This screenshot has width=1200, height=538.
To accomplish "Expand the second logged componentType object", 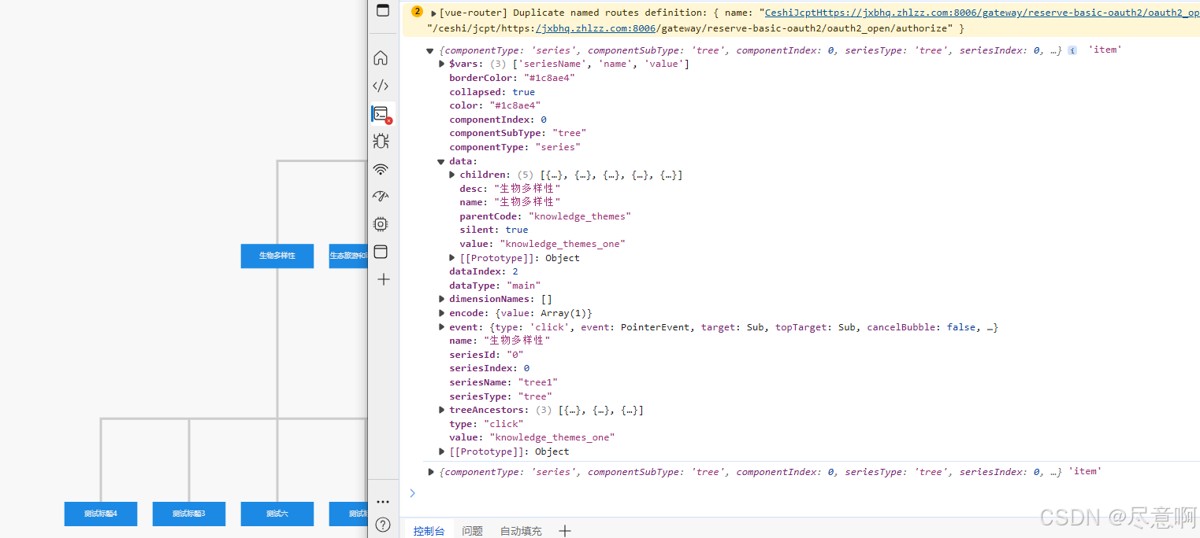I will tap(431, 472).
